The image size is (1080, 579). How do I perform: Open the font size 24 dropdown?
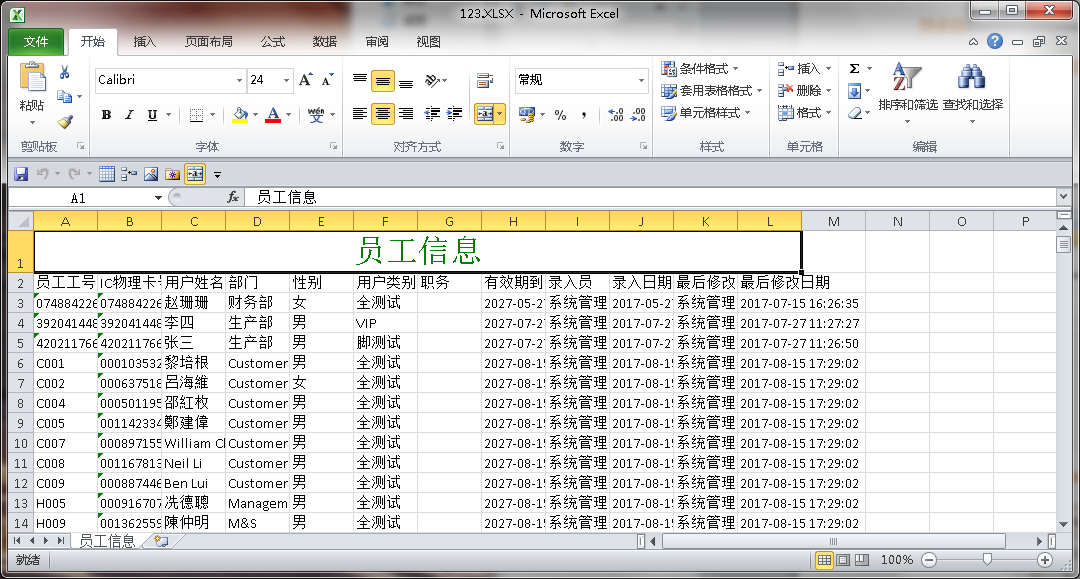coord(287,80)
